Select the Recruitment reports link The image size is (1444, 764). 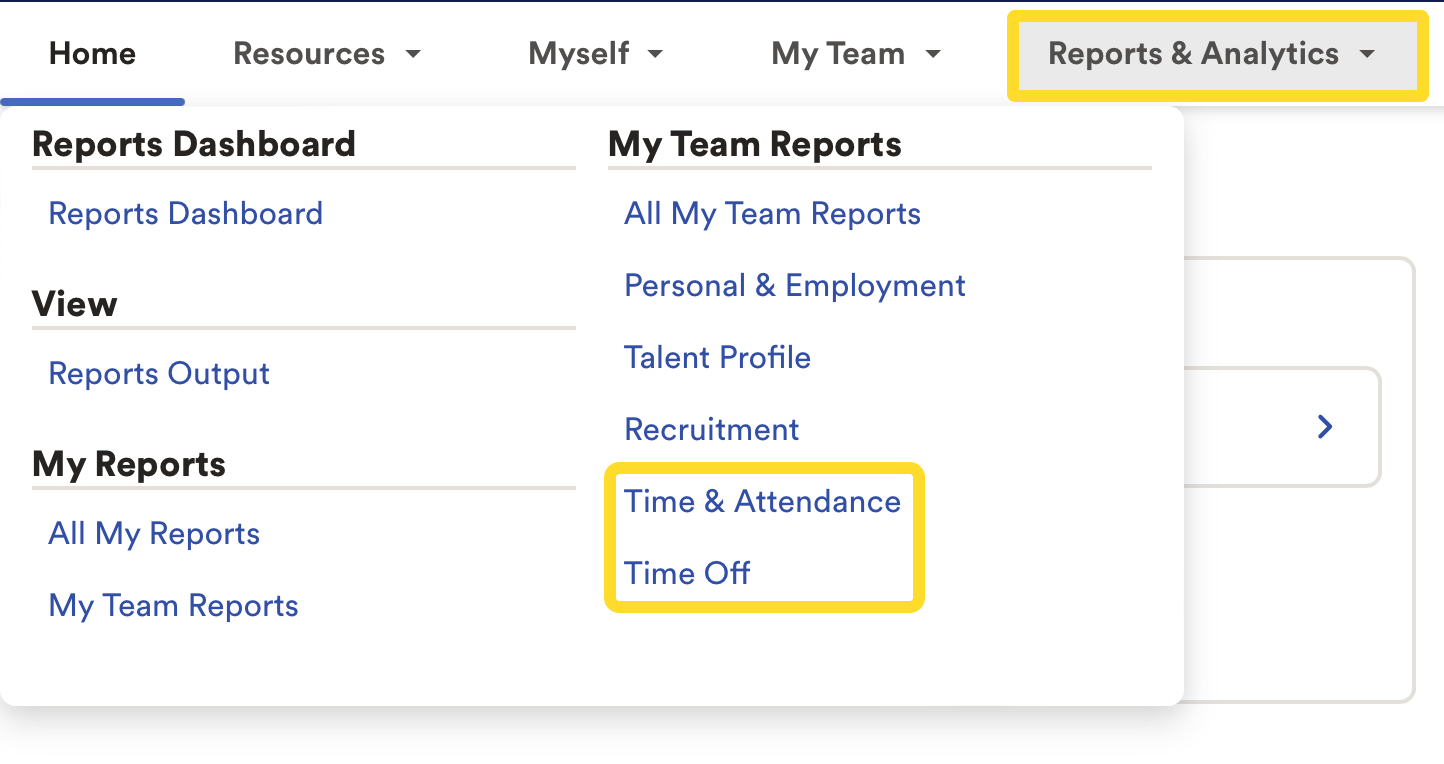point(711,430)
